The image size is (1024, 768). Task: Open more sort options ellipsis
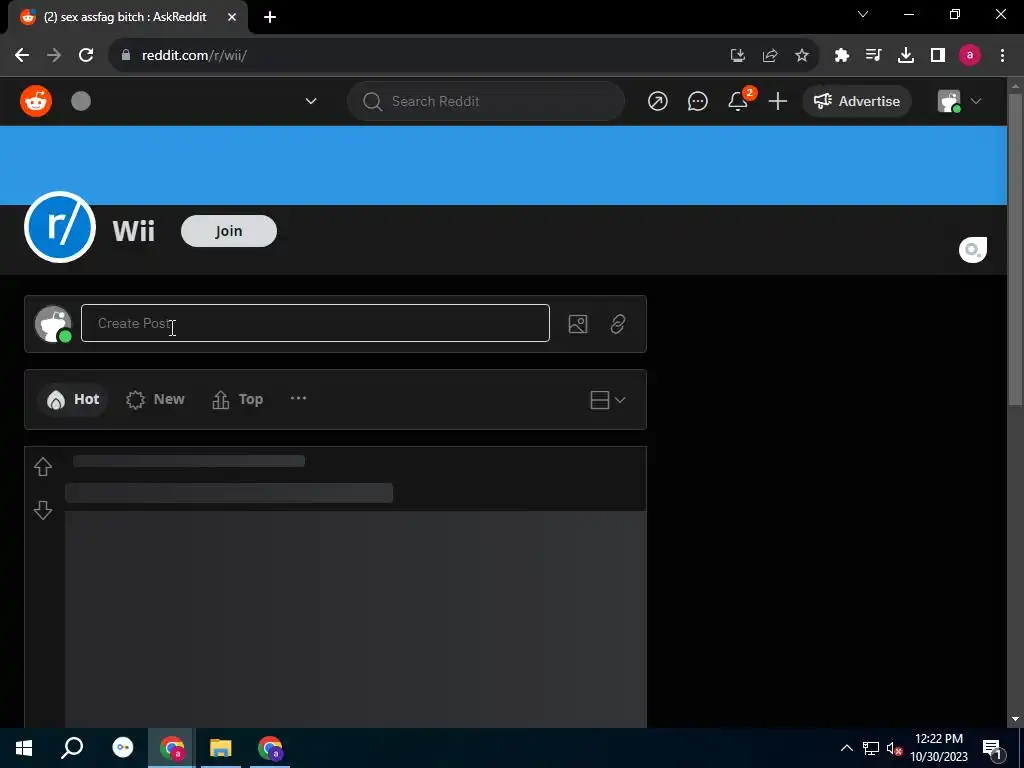tap(298, 398)
